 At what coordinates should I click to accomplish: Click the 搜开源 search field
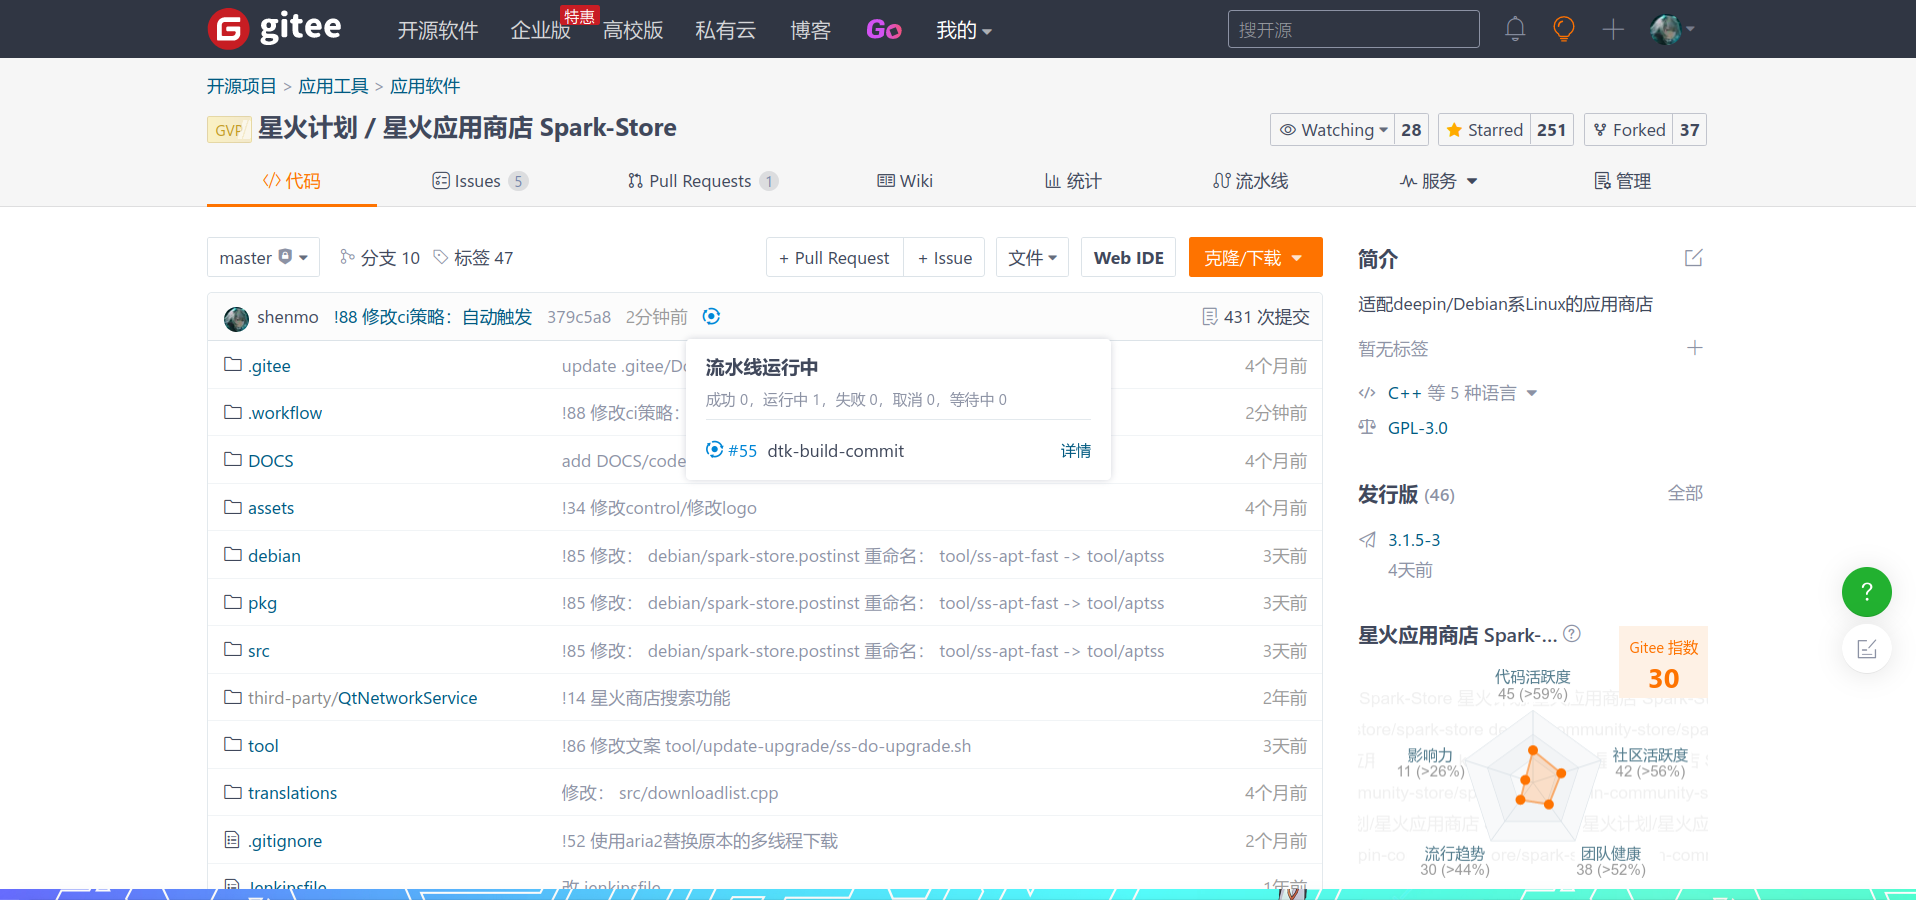click(x=1352, y=29)
